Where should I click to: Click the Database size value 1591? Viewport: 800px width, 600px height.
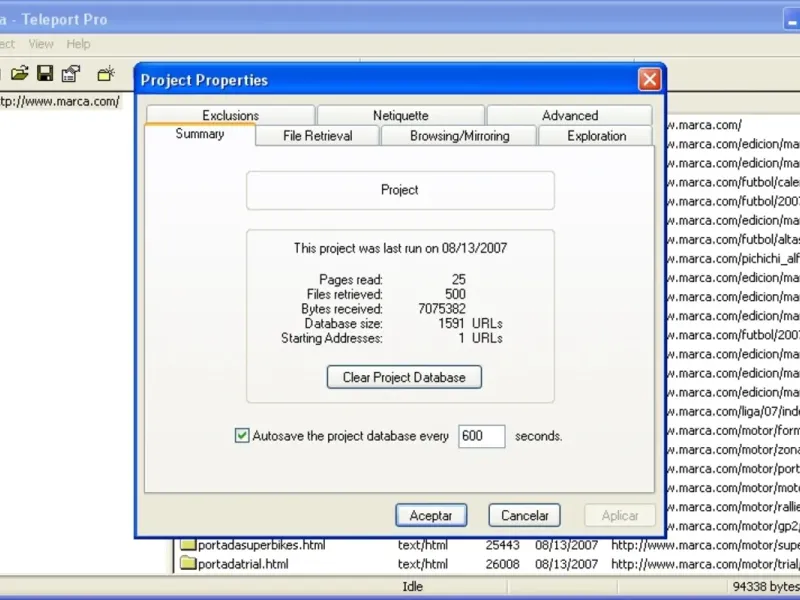(451, 323)
